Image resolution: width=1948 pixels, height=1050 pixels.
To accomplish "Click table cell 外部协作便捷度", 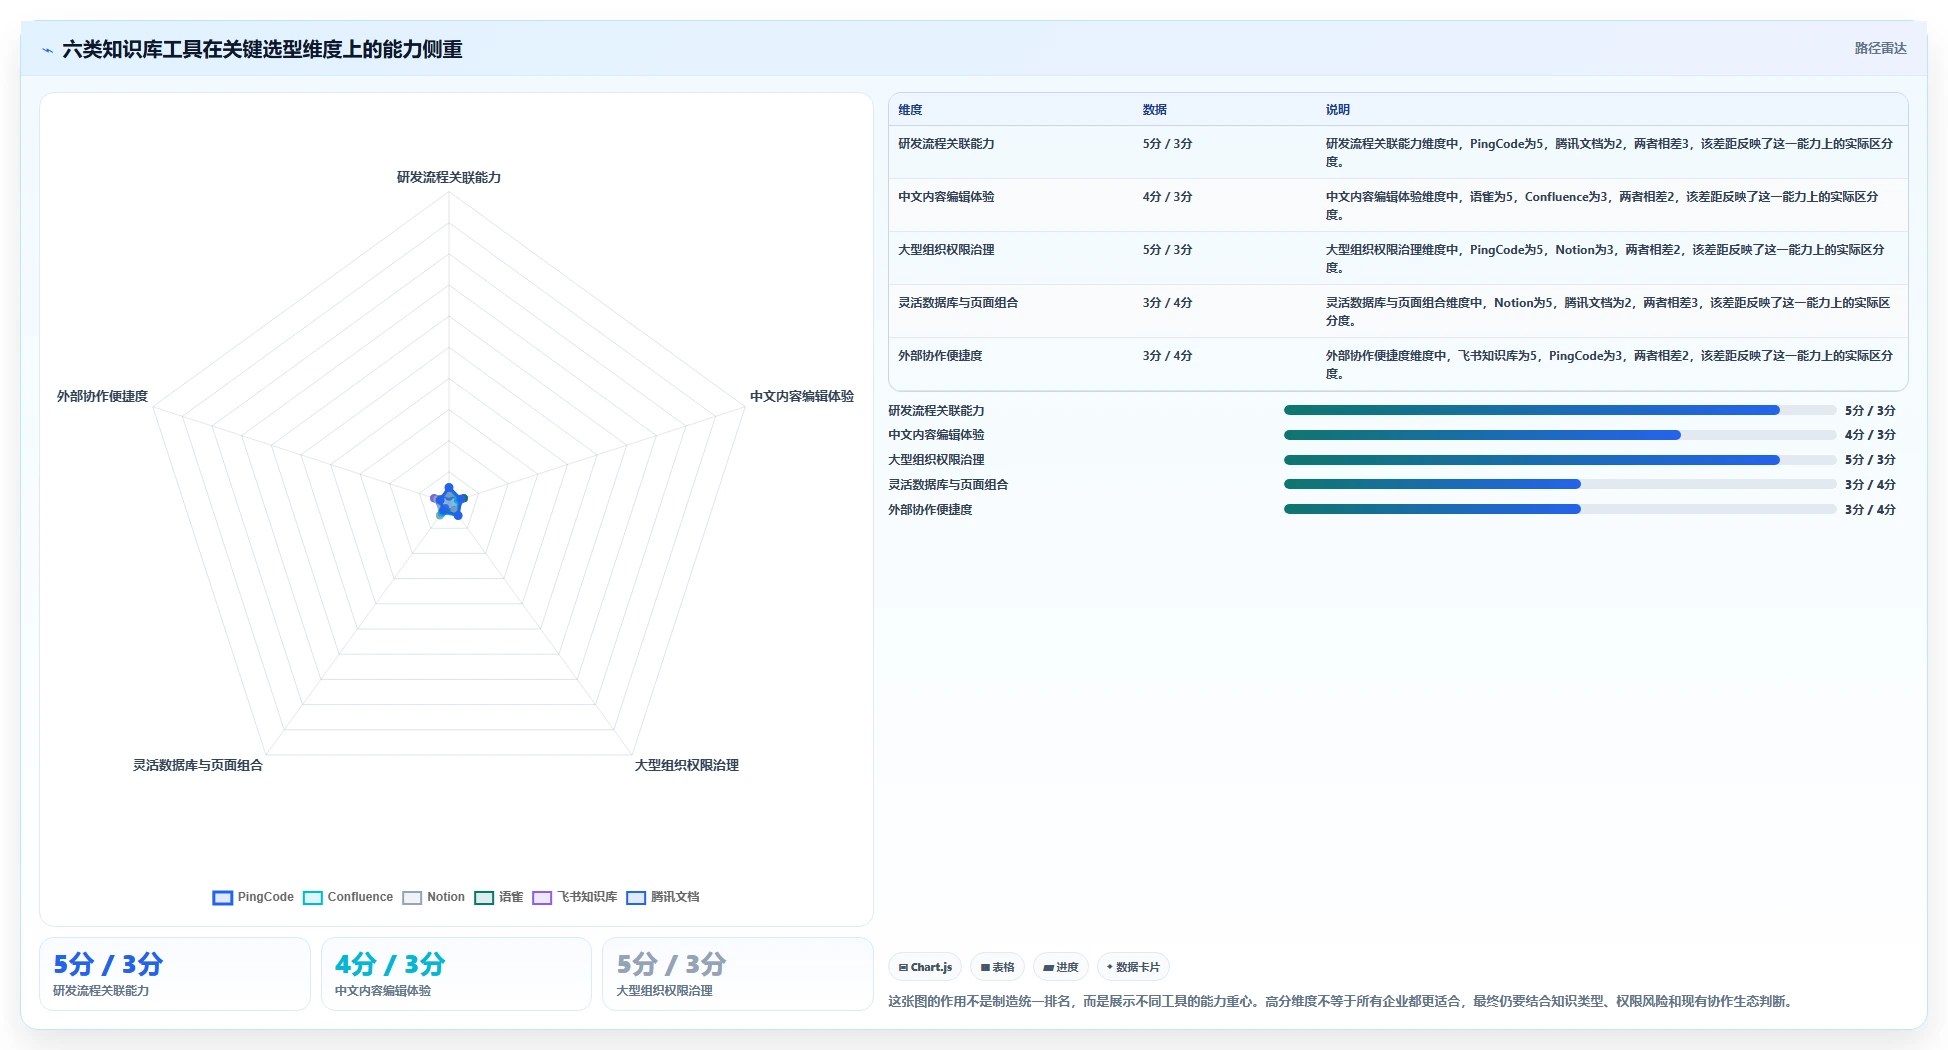I will 940,356.
